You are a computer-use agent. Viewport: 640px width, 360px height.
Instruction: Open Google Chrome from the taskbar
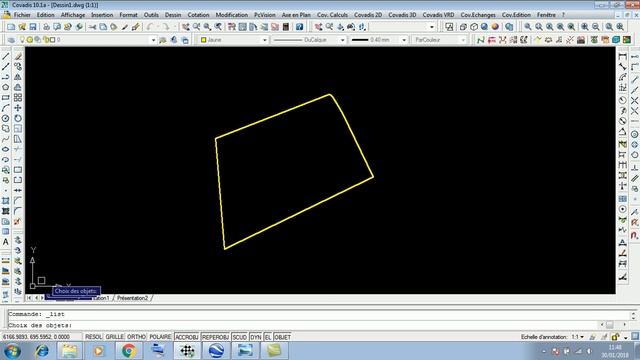(129, 351)
